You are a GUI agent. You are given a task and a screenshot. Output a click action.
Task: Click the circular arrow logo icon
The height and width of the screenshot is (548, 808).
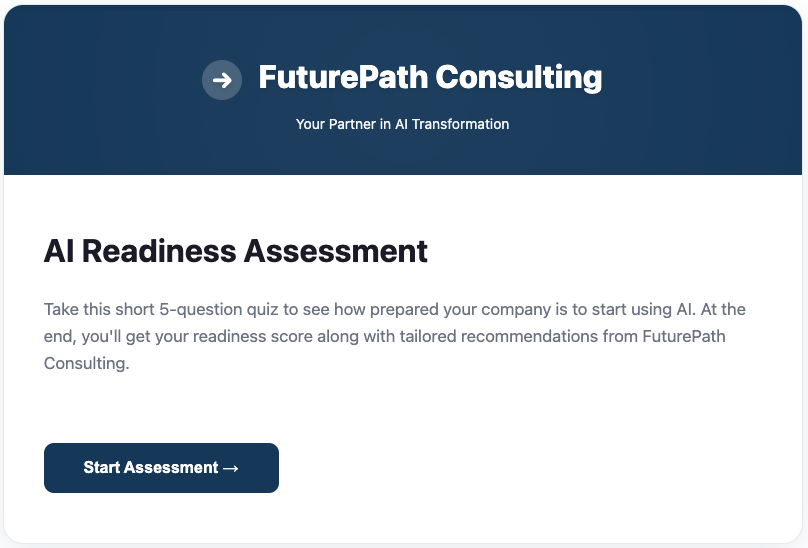point(222,80)
